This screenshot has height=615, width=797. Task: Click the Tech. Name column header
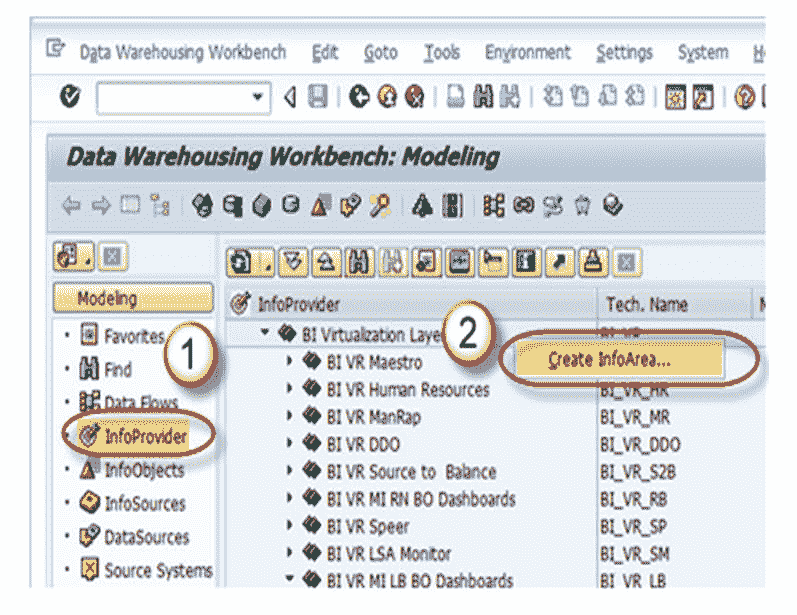[674, 304]
